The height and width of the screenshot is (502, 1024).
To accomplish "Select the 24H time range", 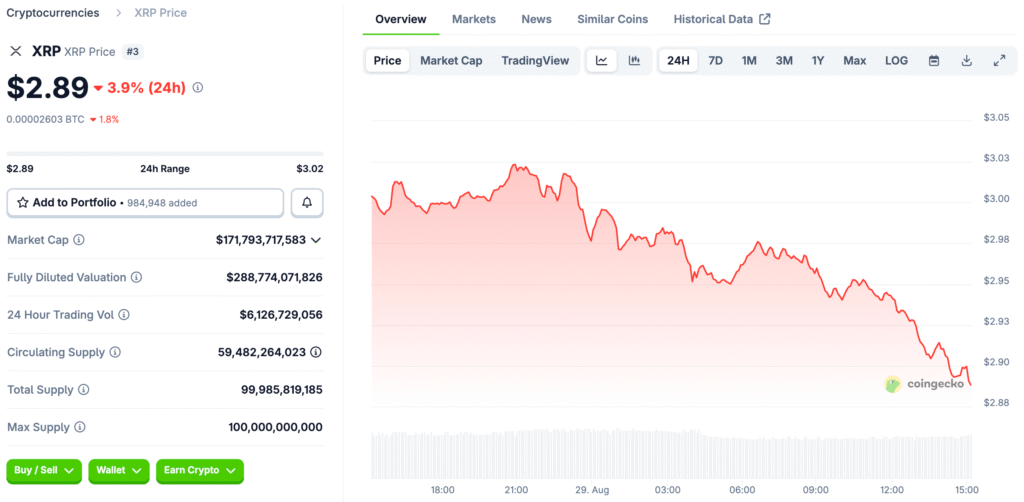I will pyautogui.click(x=679, y=61).
